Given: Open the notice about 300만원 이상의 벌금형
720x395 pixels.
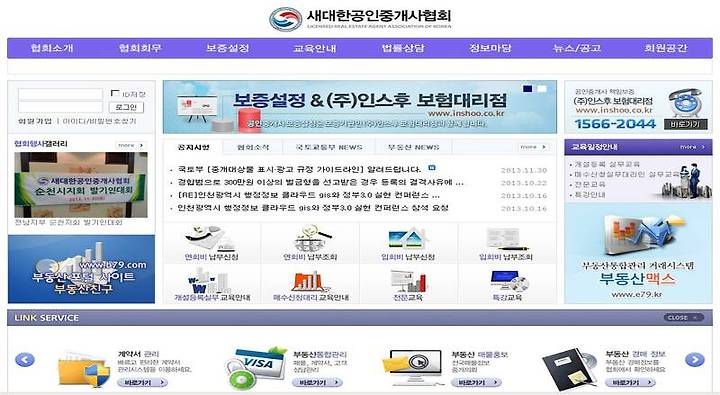Looking at the screenshot, I should [x=320, y=182].
